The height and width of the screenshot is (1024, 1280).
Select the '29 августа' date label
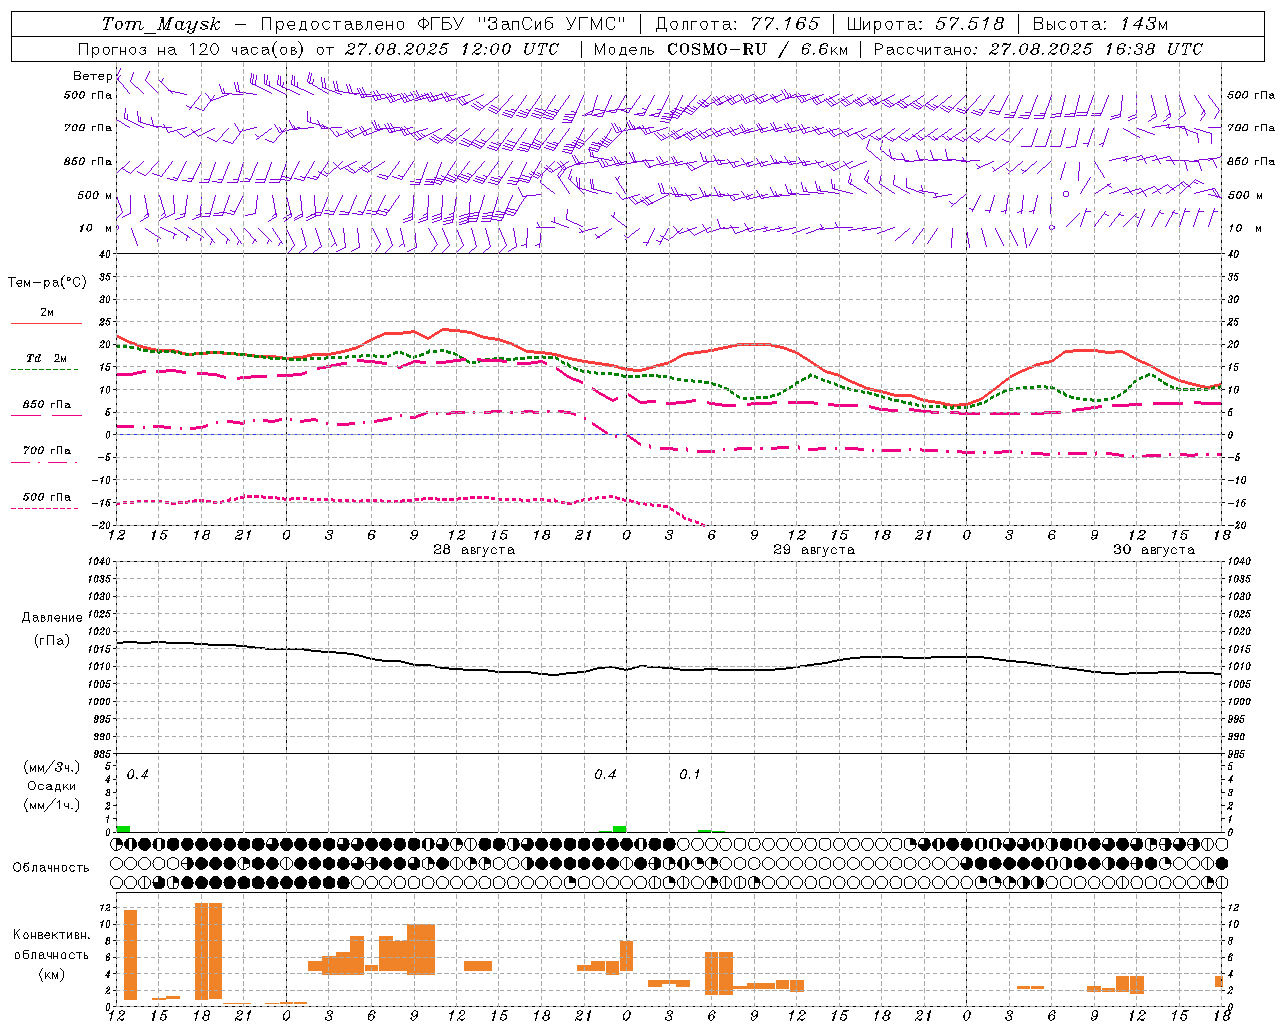pyautogui.click(x=814, y=550)
